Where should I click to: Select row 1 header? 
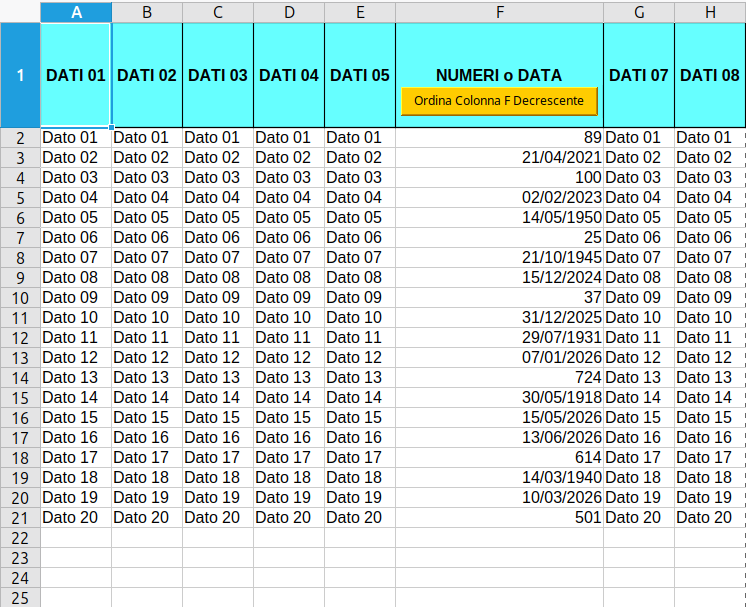pyautogui.click(x=20, y=75)
